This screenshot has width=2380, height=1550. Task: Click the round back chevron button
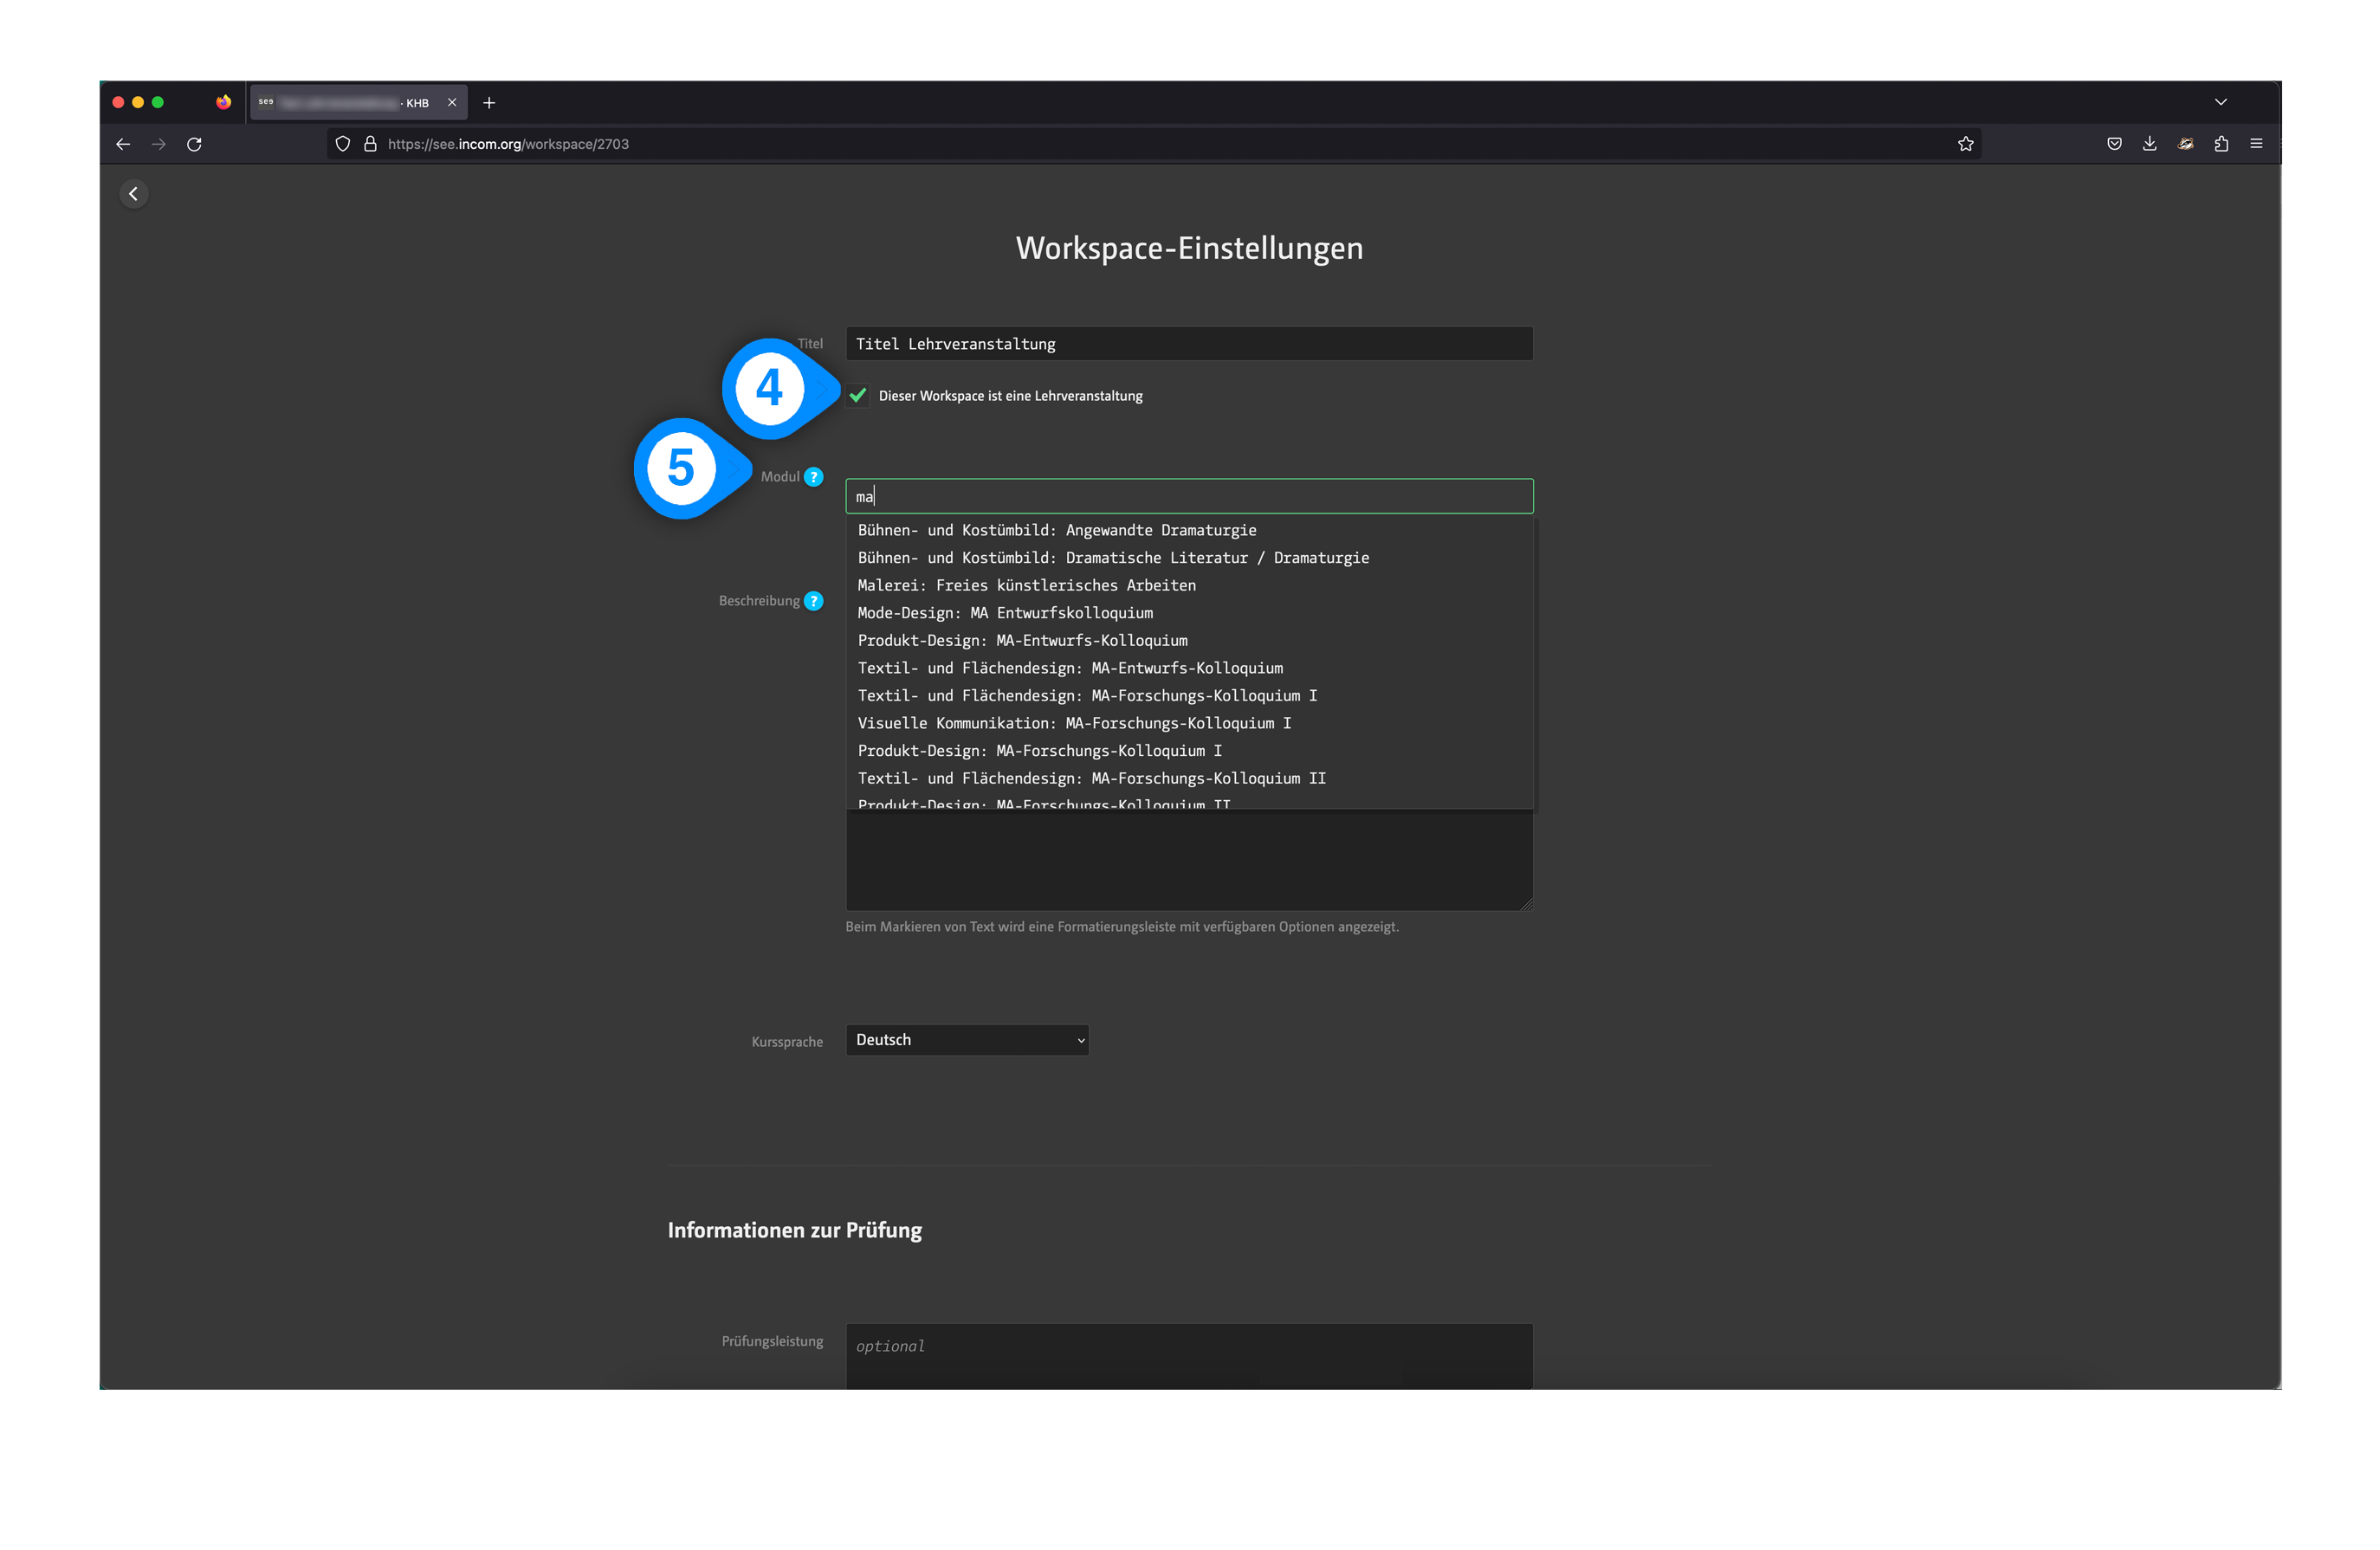coord(134,194)
